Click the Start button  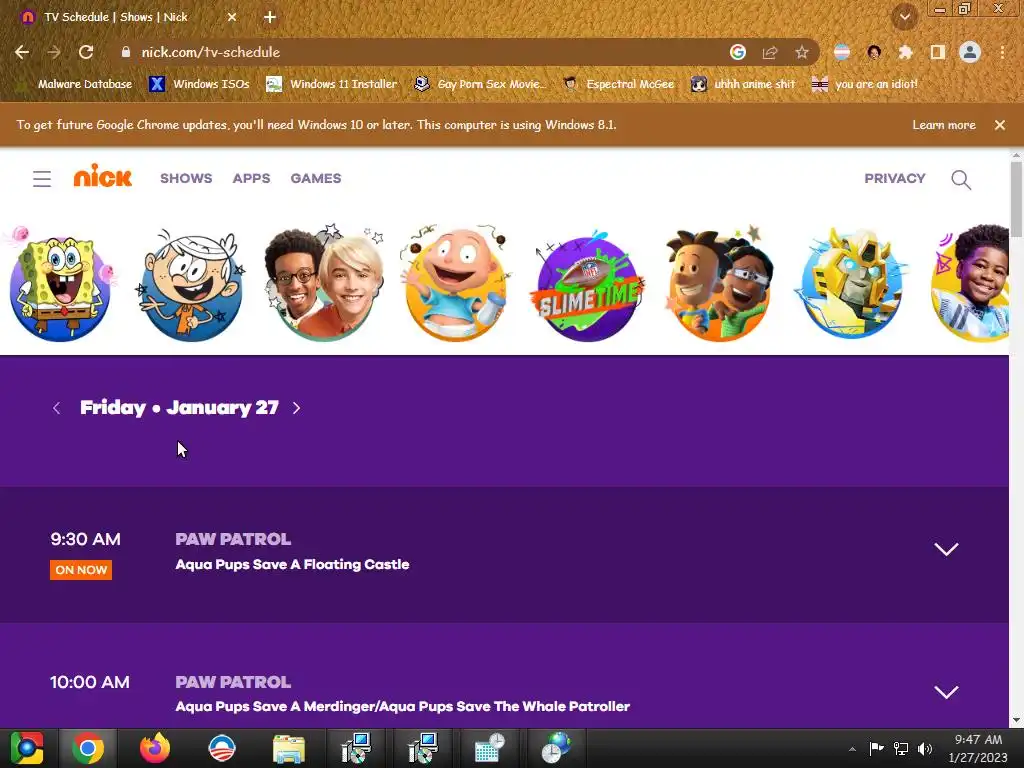tap(26, 748)
